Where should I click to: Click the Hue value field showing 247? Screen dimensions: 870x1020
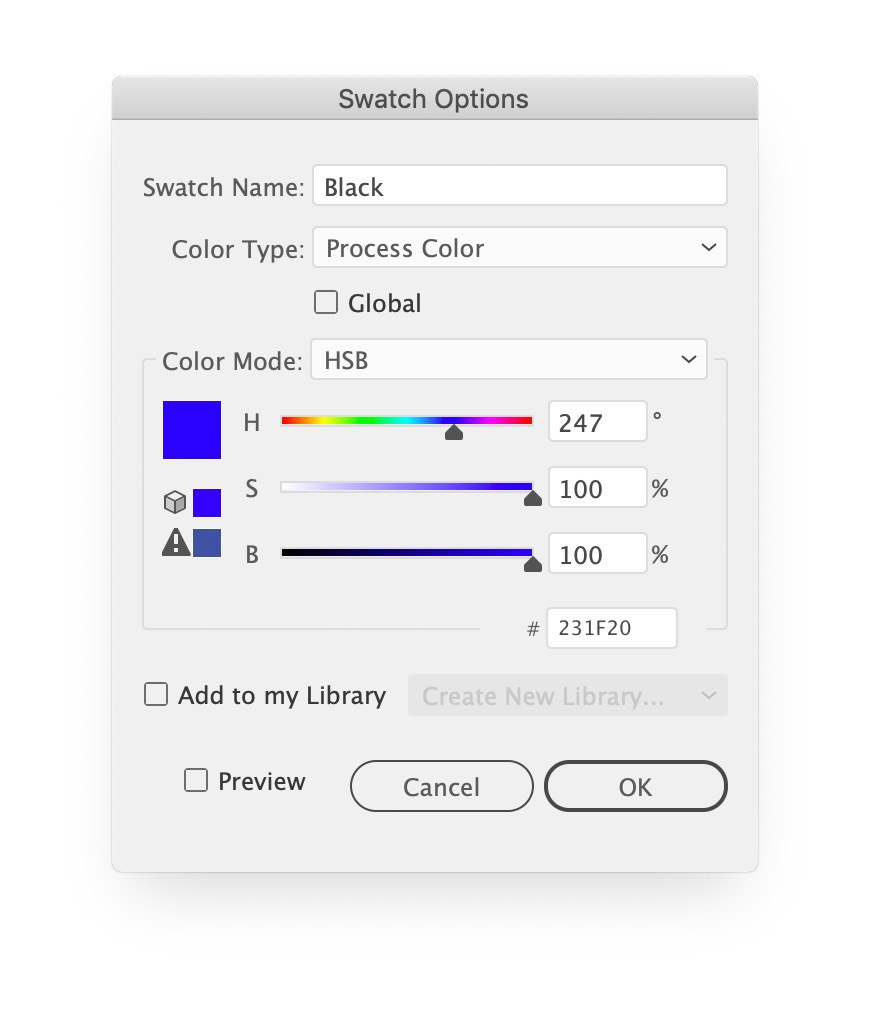coord(597,422)
